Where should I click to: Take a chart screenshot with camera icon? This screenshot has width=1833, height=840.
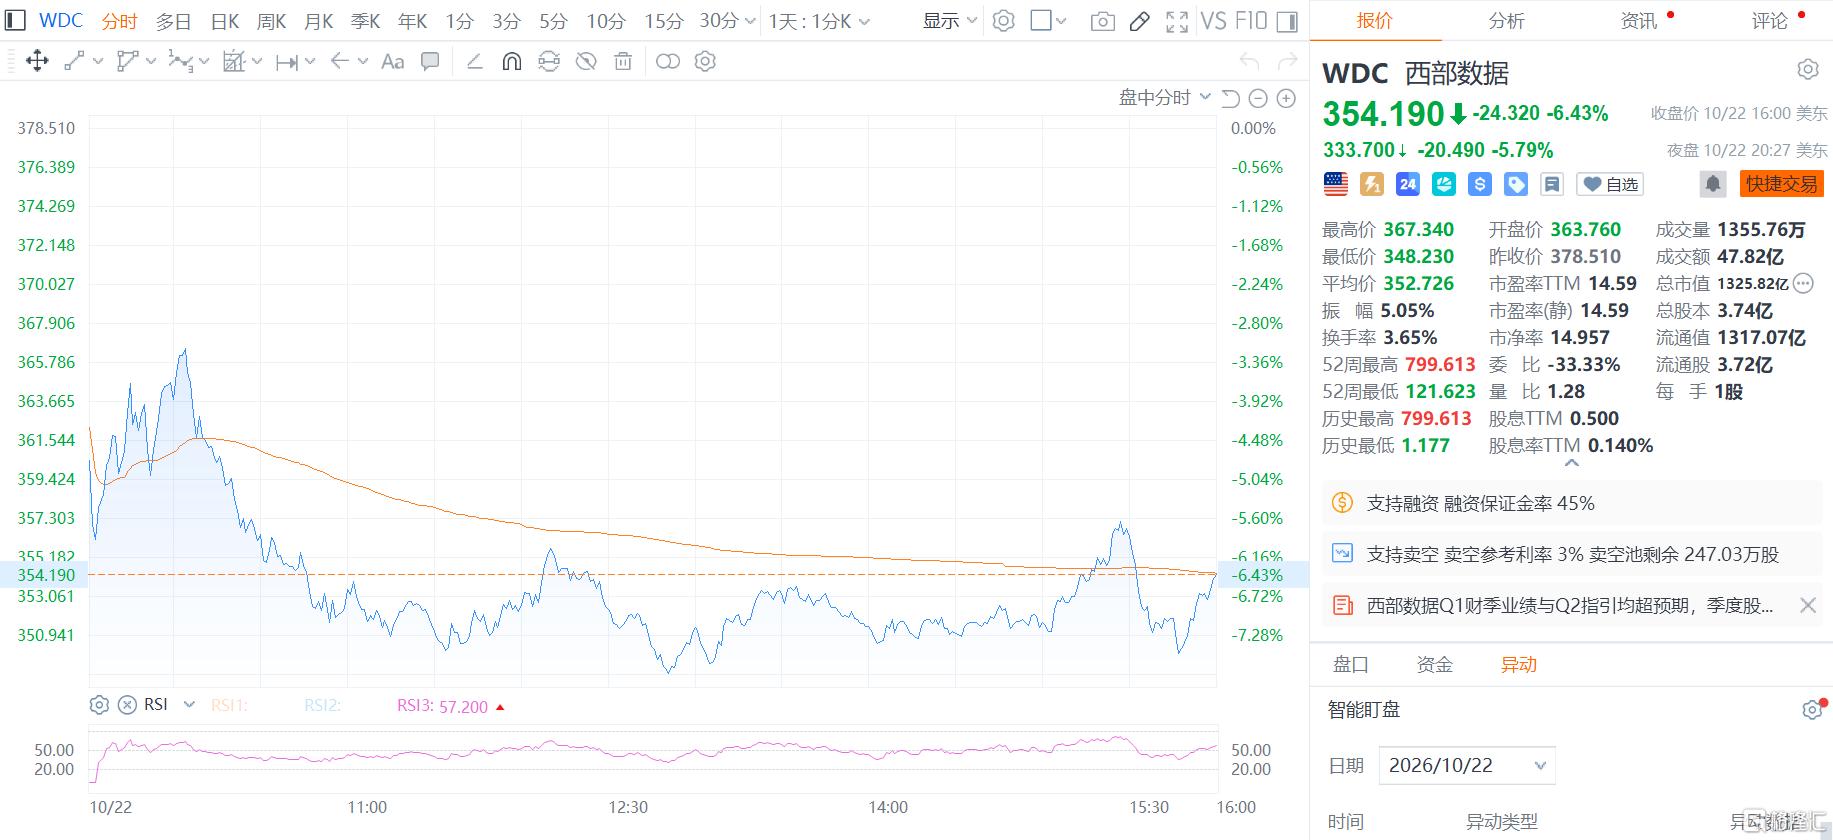tap(1103, 21)
